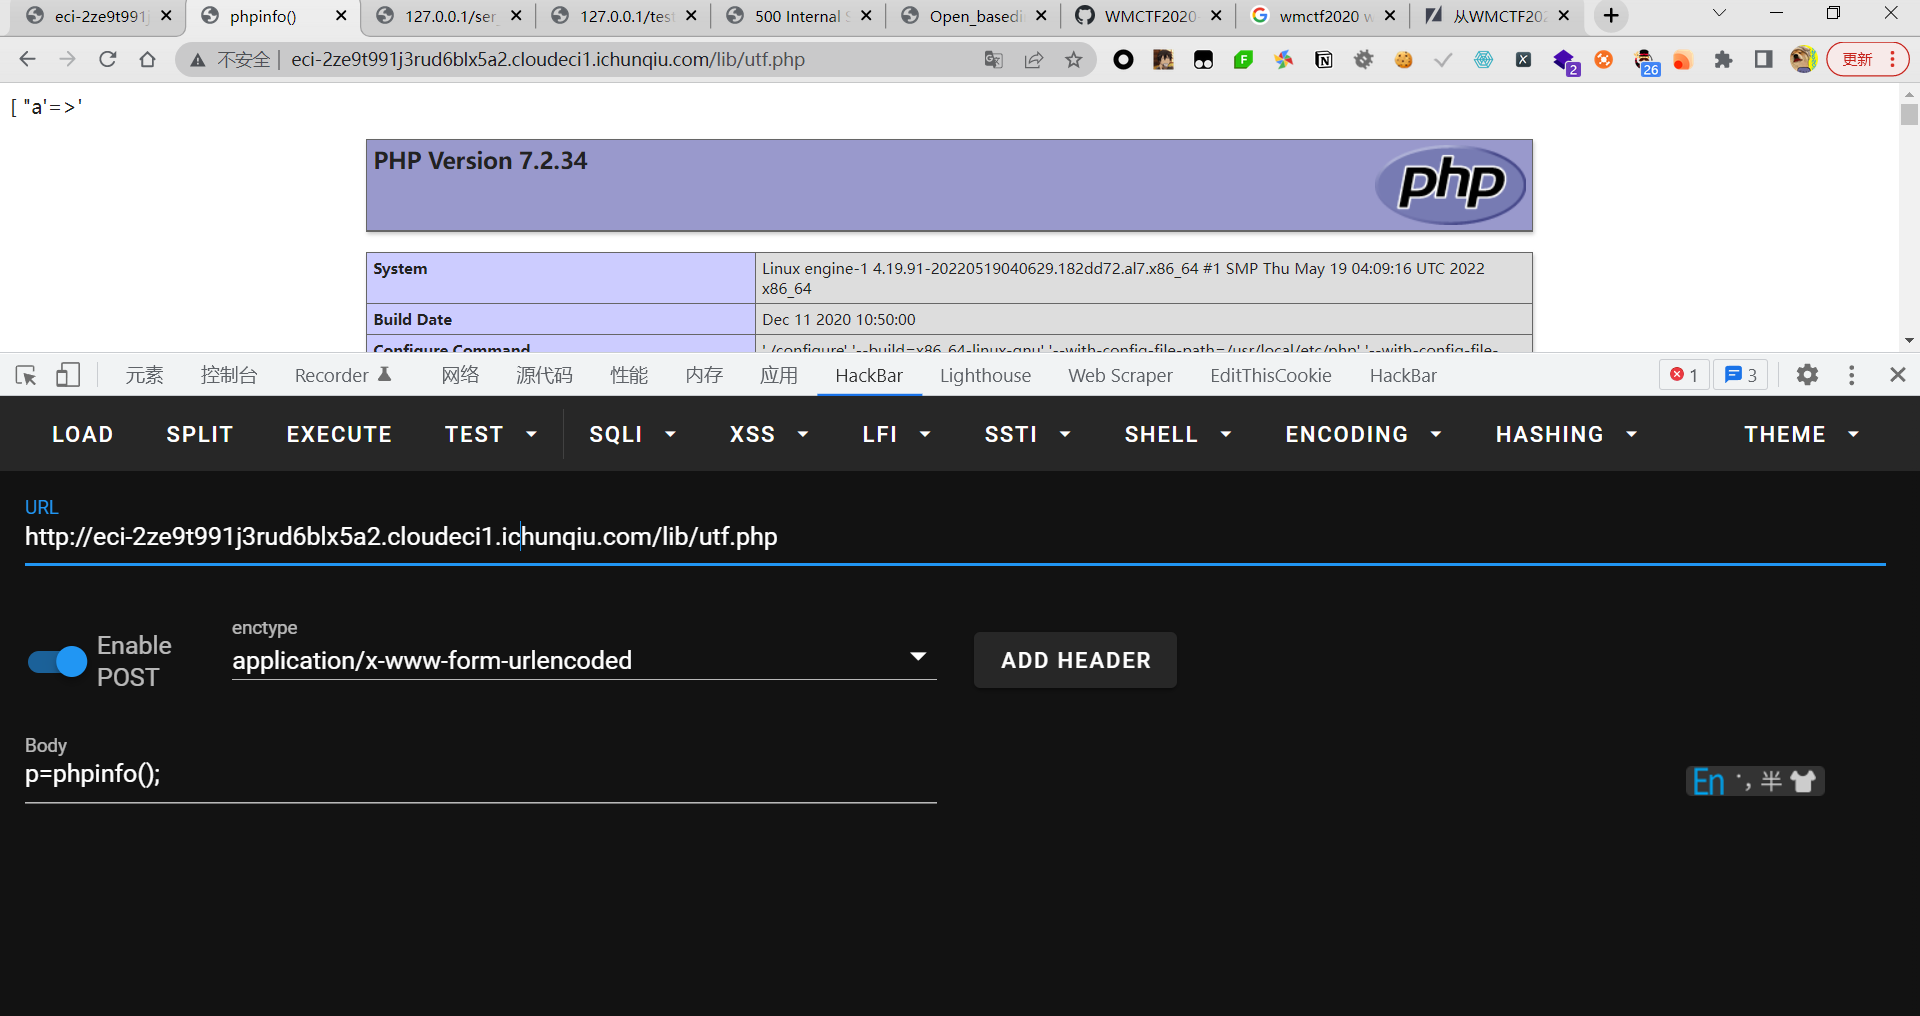Screen dimensions: 1920x1016
Task: Click the En input method indicator
Action: point(1708,781)
